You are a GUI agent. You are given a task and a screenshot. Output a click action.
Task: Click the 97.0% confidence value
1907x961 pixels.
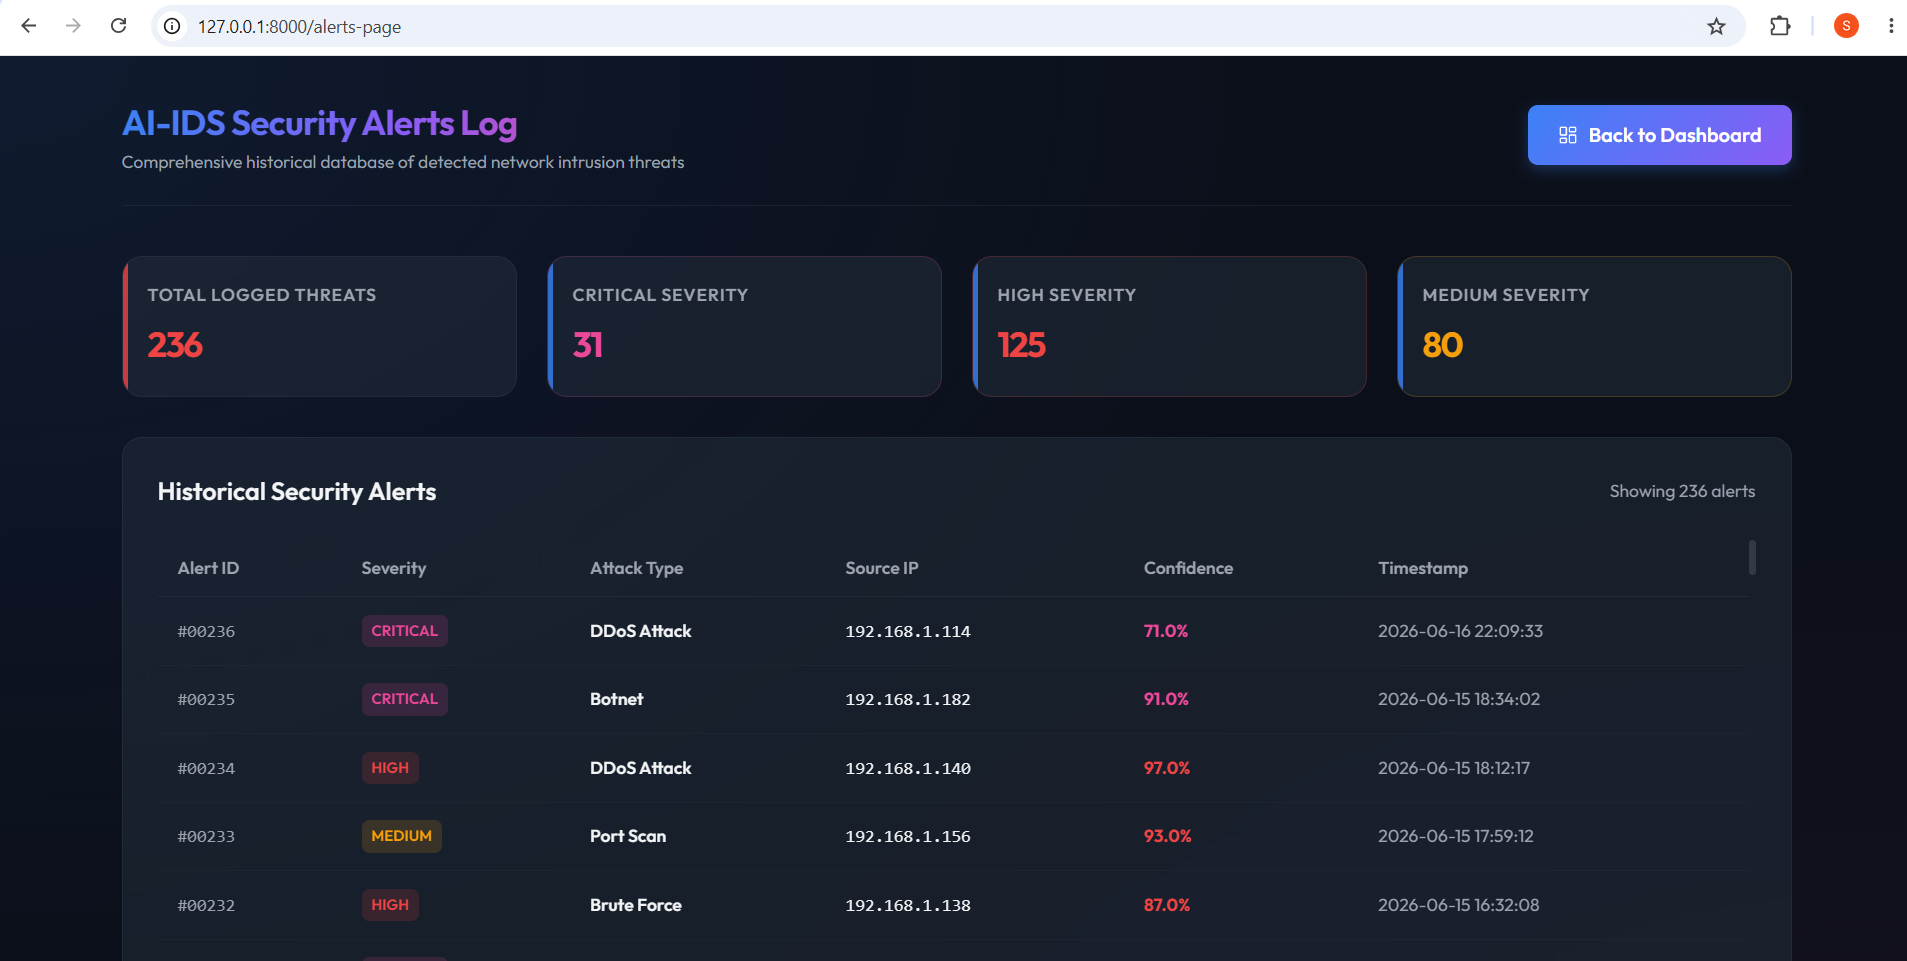coord(1167,768)
